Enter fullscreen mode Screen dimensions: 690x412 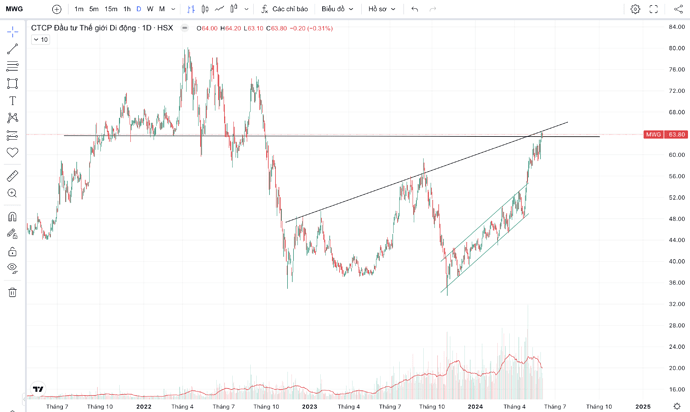pos(654,9)
